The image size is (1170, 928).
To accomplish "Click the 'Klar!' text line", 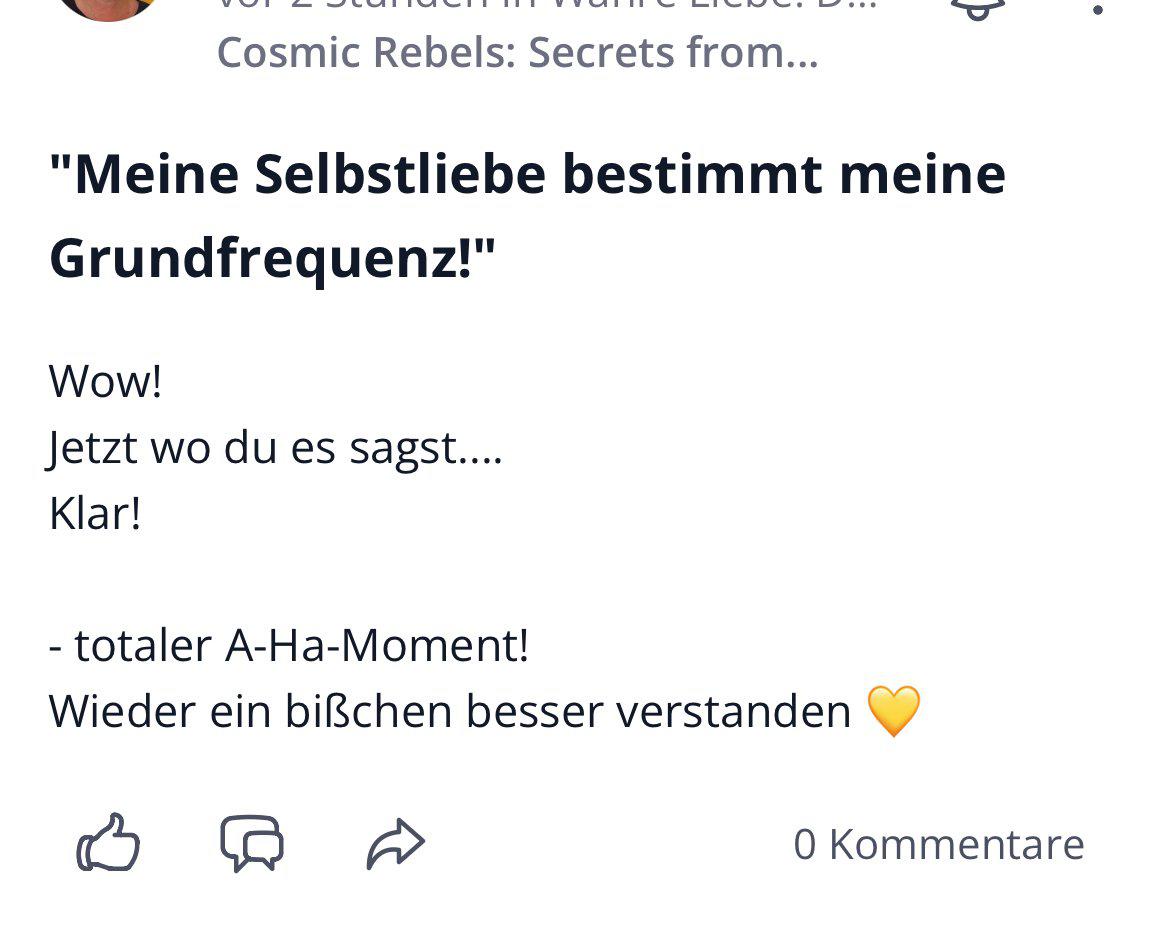I will [95, 513].
